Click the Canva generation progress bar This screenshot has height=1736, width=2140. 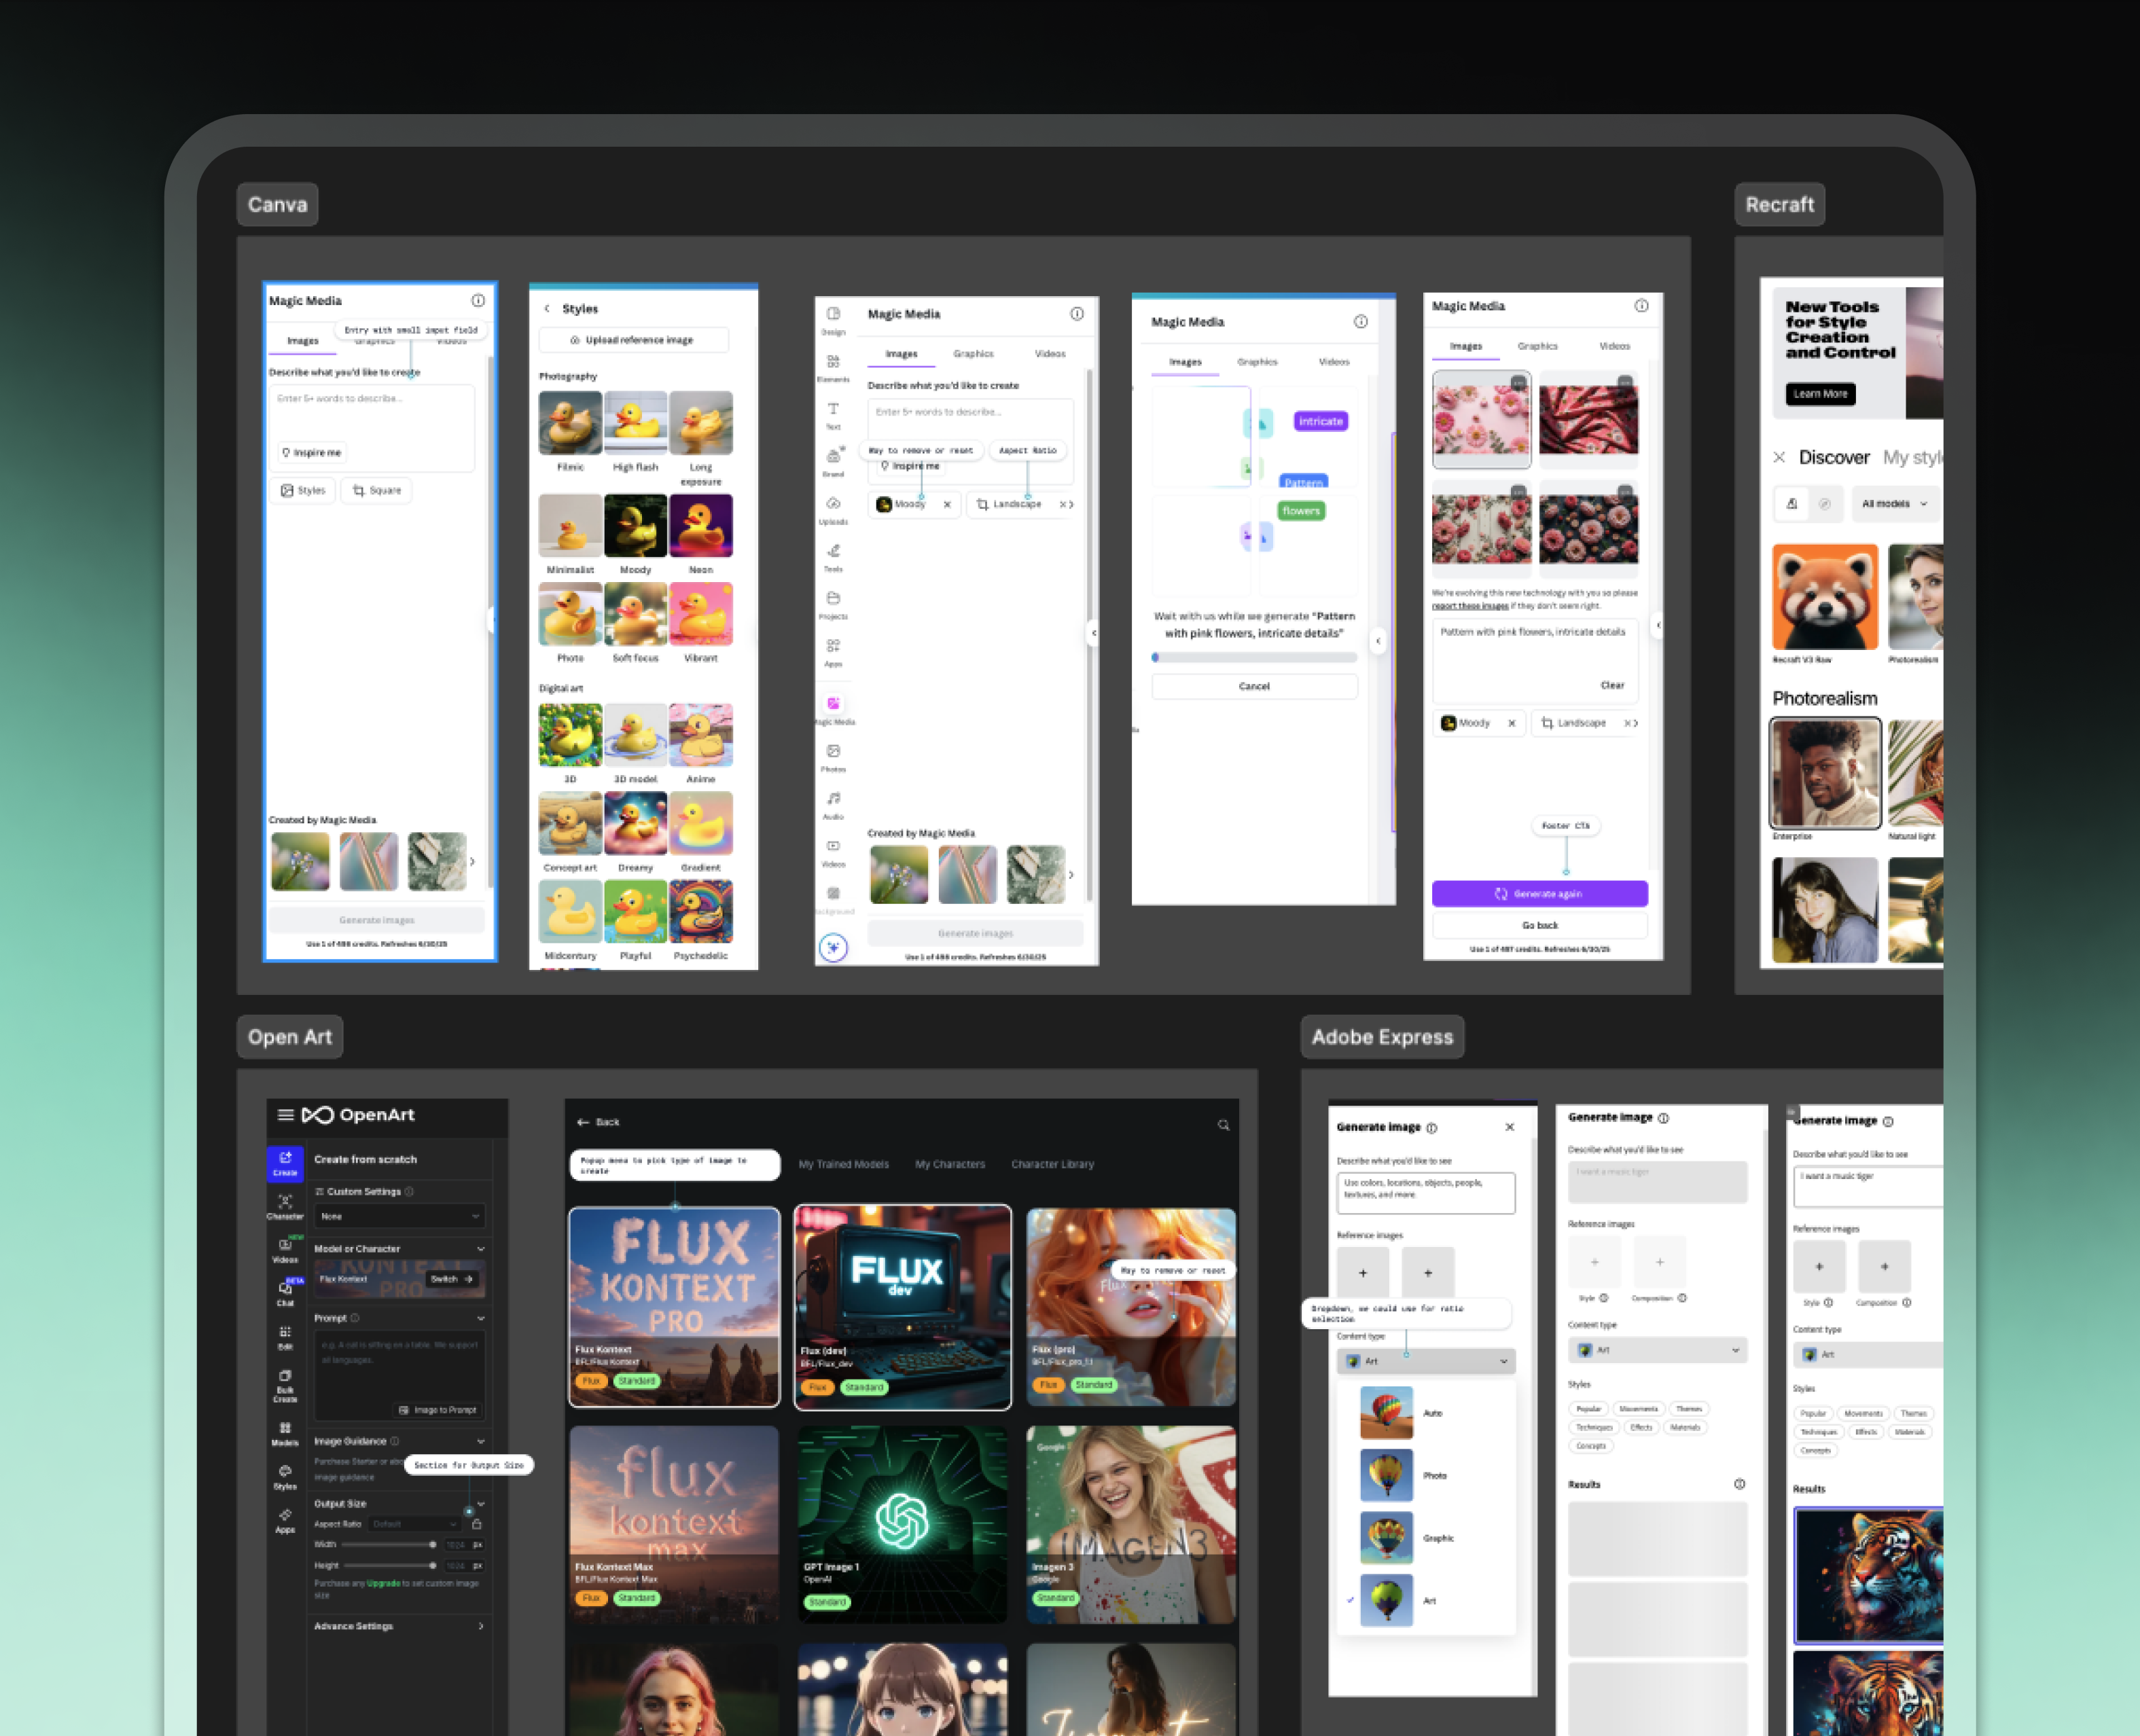[x=1254, y=658]
